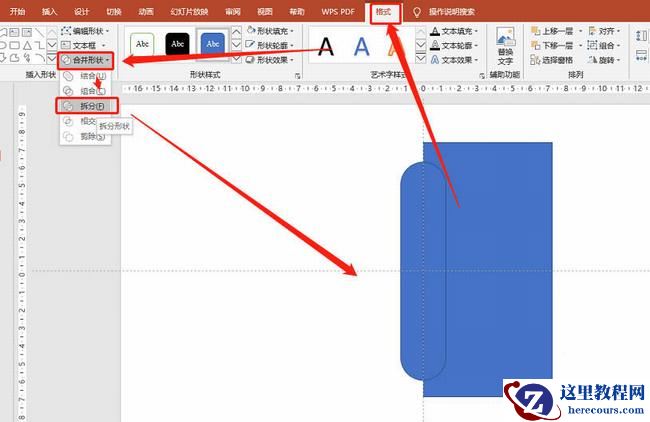The image size is (650, 422).
Task: Click the 形状填充 paint bucket icon
Action: (251, 30)
